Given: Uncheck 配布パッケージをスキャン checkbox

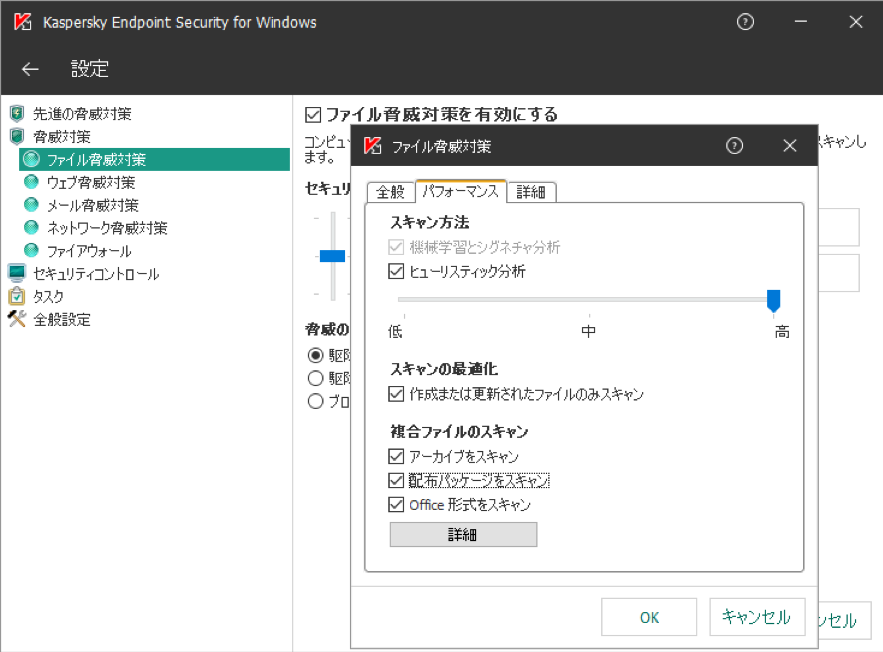Looking at the screenshot, I should coord(396,480).
